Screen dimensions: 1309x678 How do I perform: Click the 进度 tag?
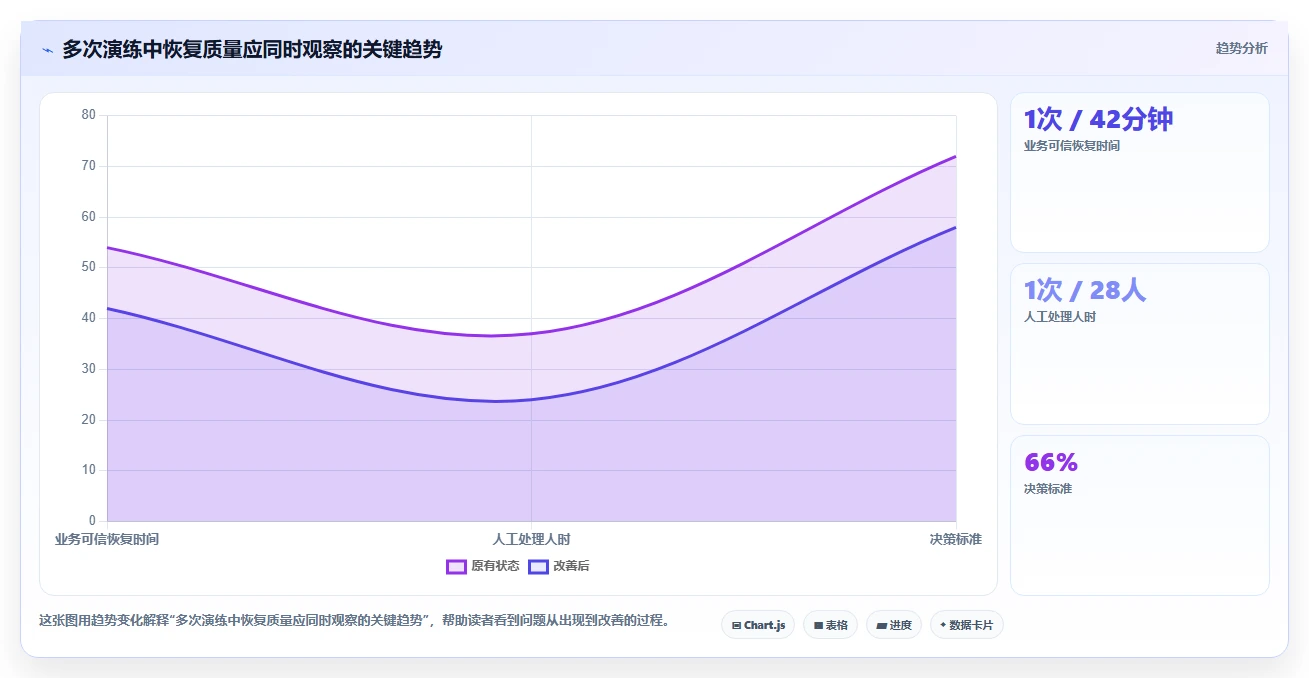tap(894, 625)
